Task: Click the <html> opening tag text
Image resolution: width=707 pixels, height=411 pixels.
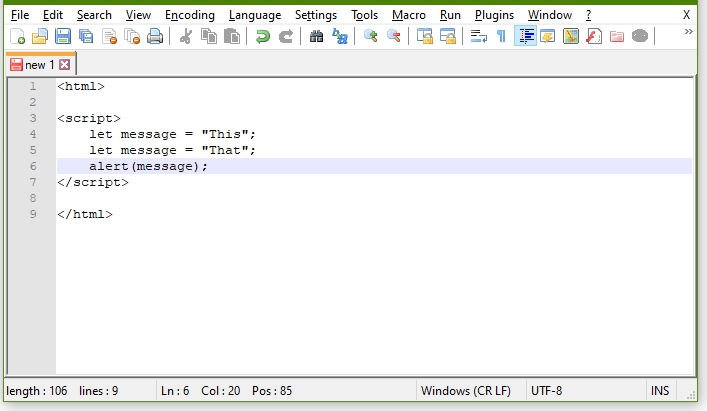Action: [81, 86]
